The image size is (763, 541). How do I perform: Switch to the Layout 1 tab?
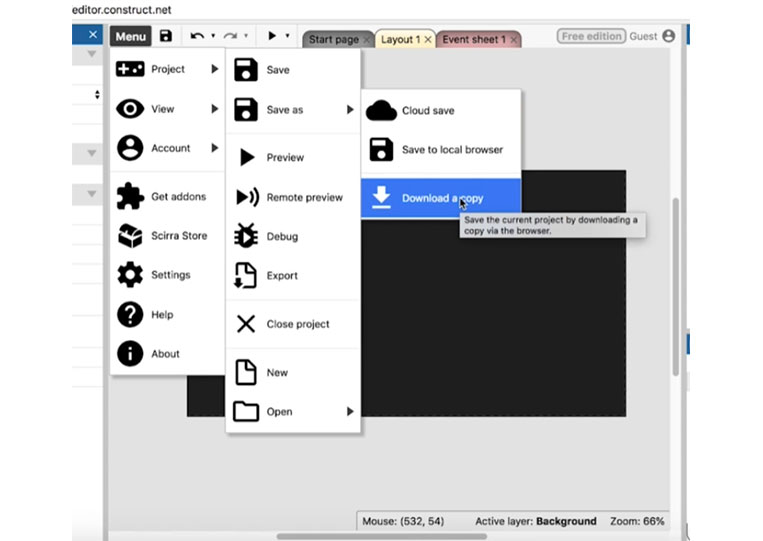[x=400, y=39]
